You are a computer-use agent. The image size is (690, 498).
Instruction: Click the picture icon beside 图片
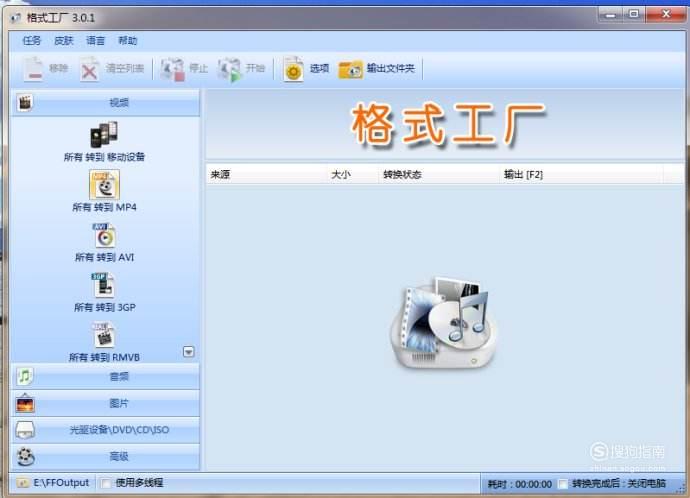(25, 403)
